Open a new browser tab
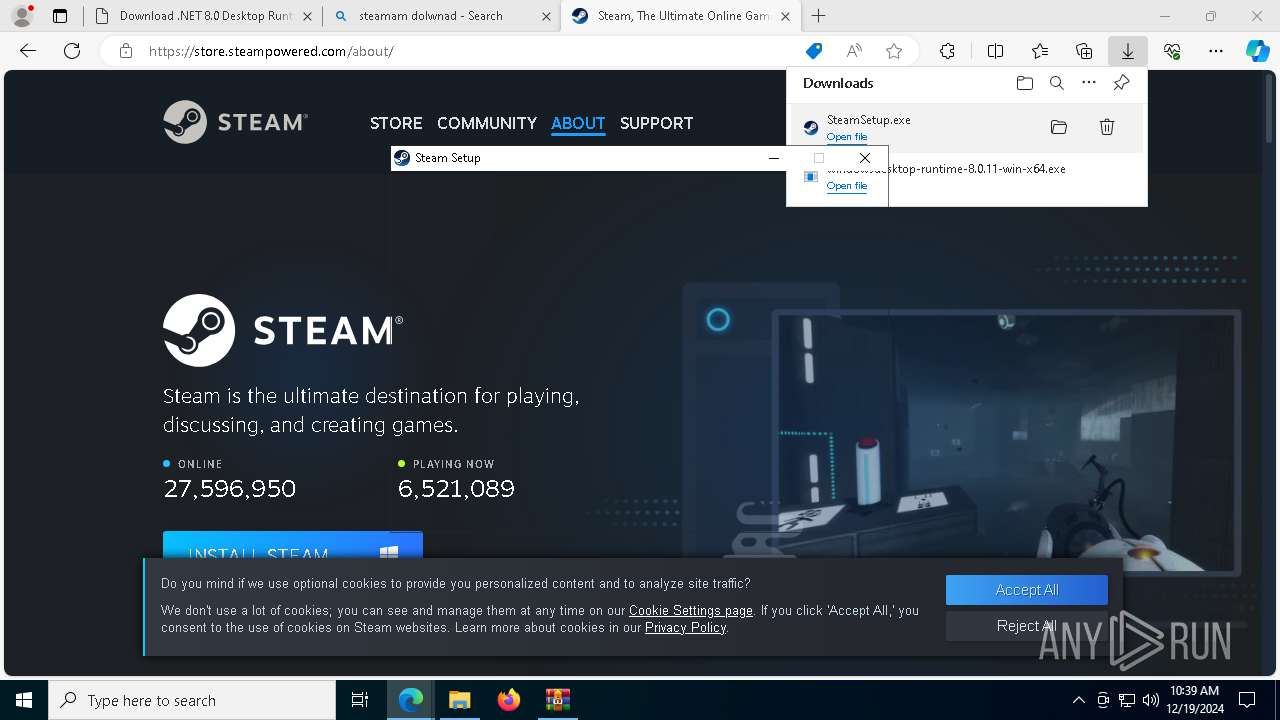 tap(819, 16)
